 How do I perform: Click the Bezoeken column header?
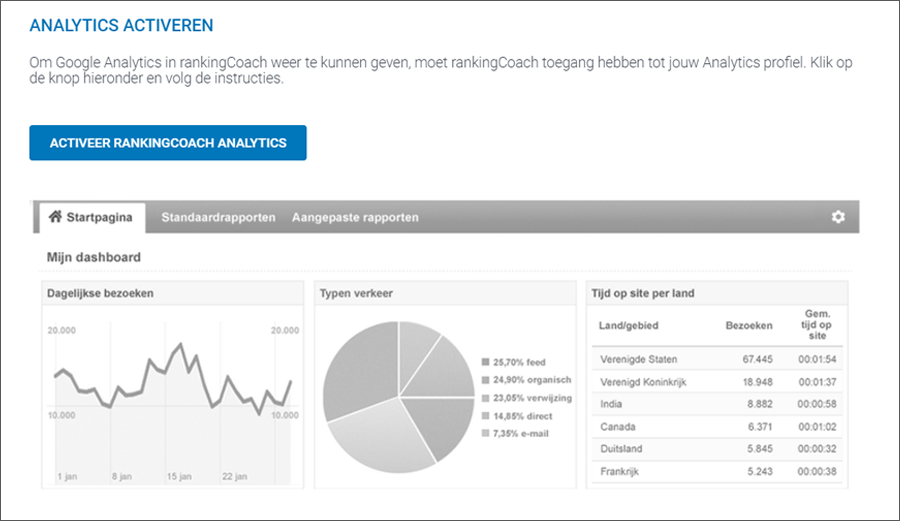(x=749, y=325)
